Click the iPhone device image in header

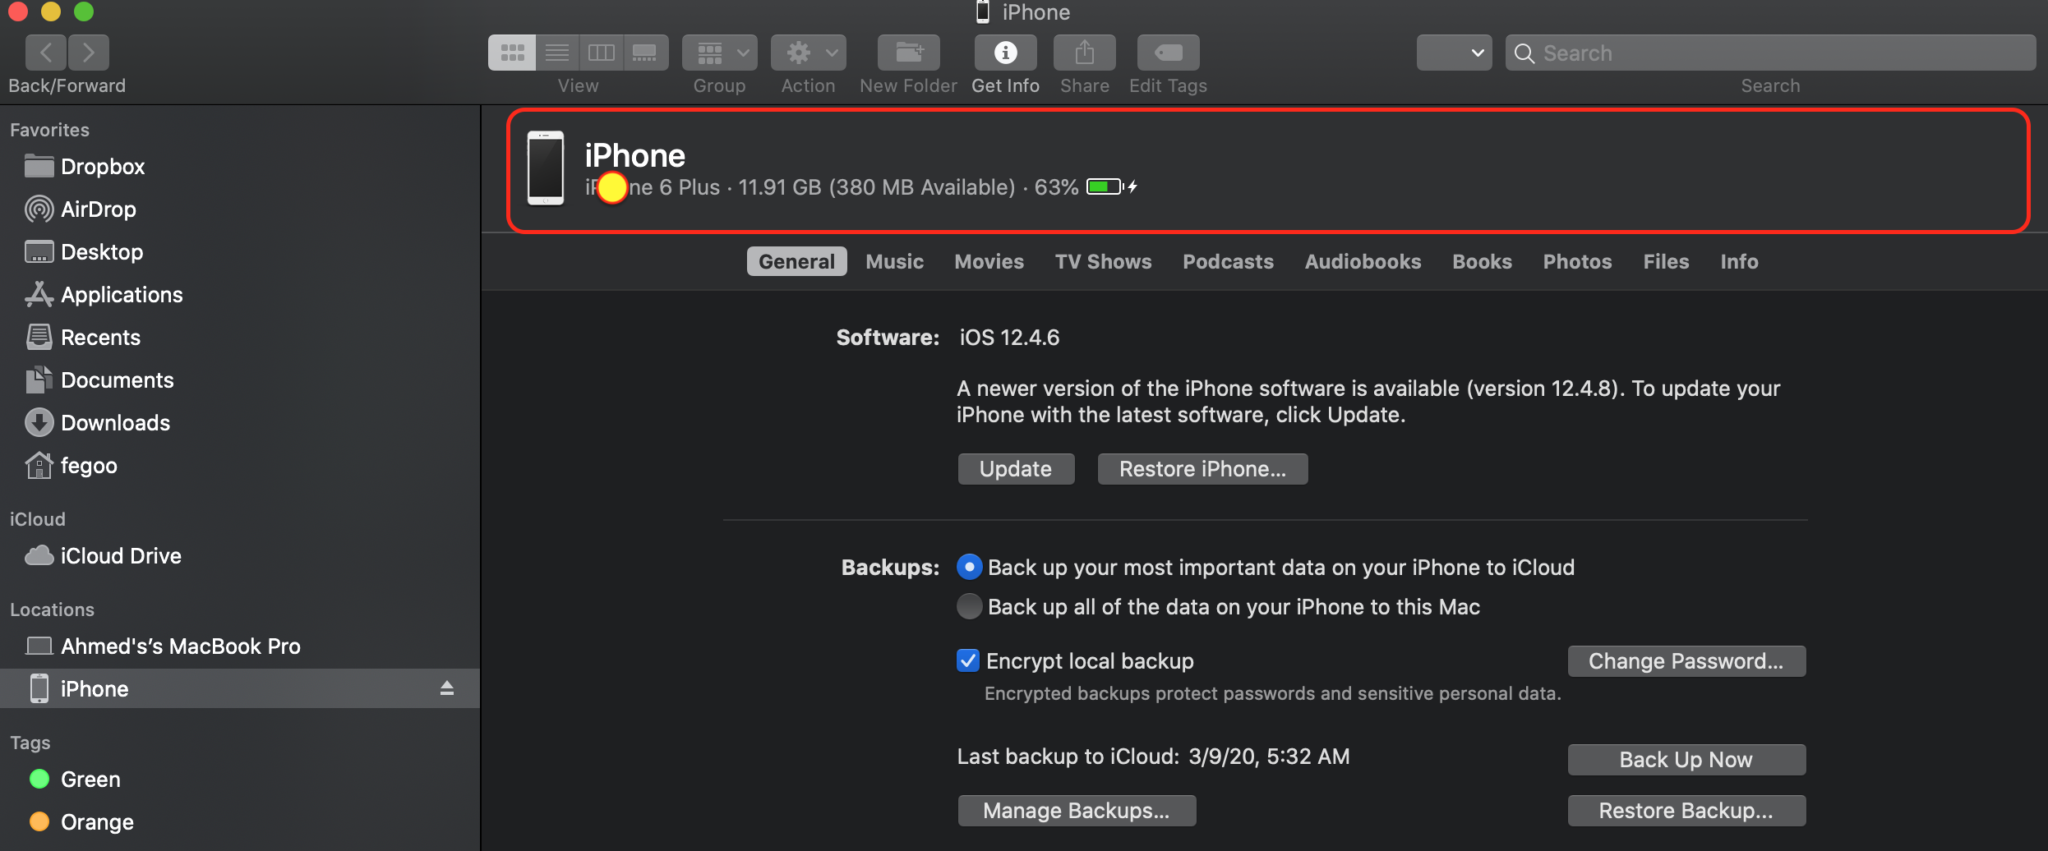click(x=545, y=168)
